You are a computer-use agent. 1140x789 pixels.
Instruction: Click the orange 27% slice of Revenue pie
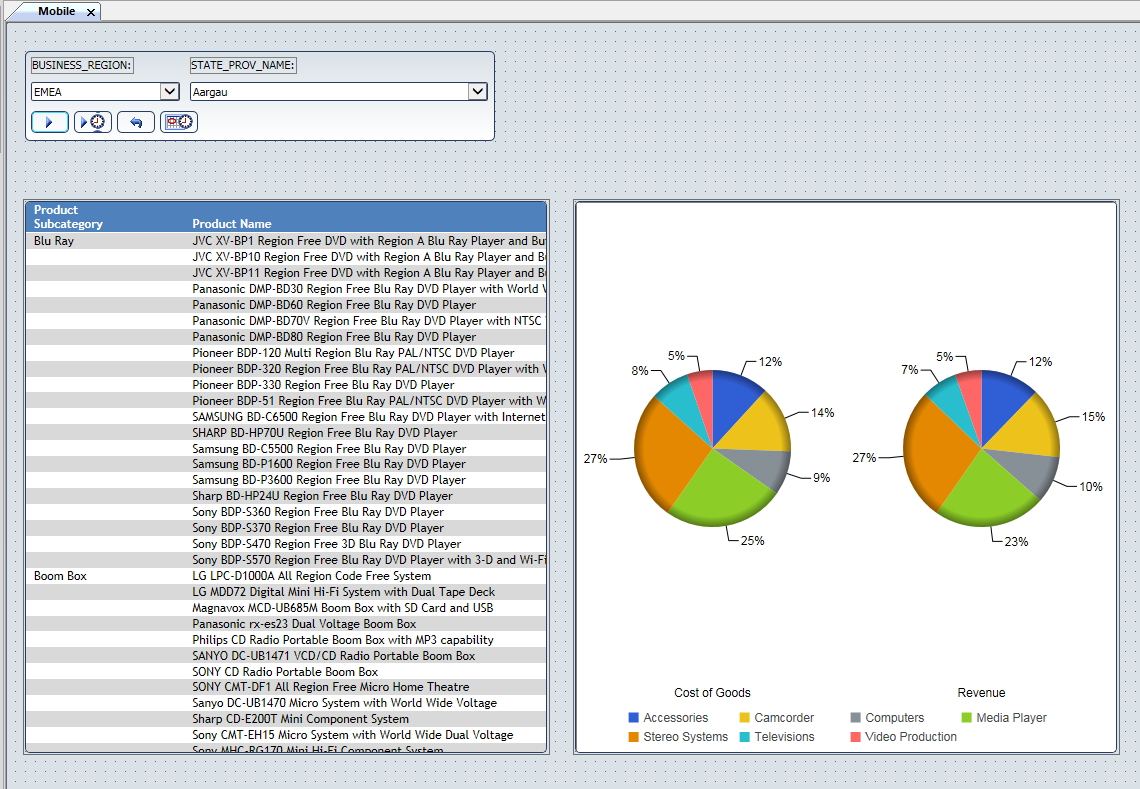coord(934,452)
